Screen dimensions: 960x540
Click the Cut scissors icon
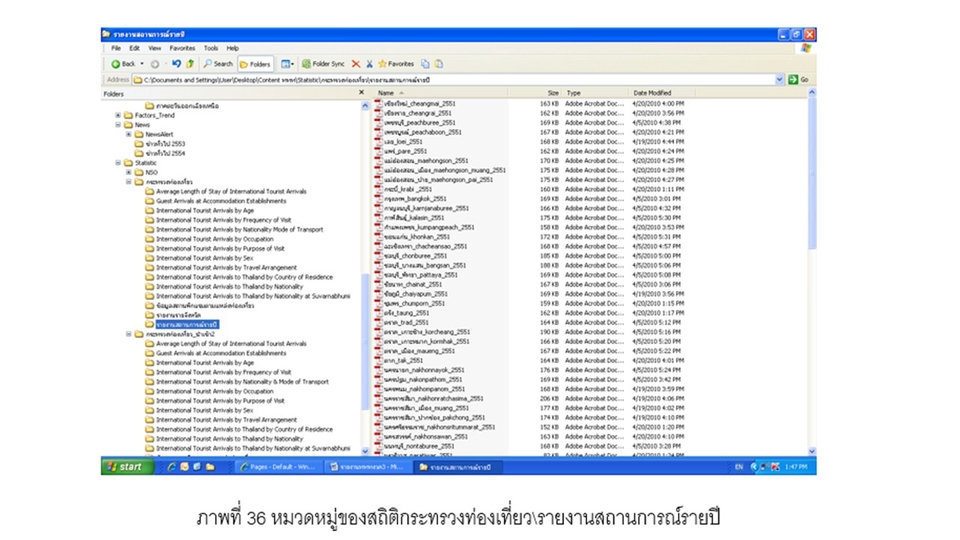(369, 64)
